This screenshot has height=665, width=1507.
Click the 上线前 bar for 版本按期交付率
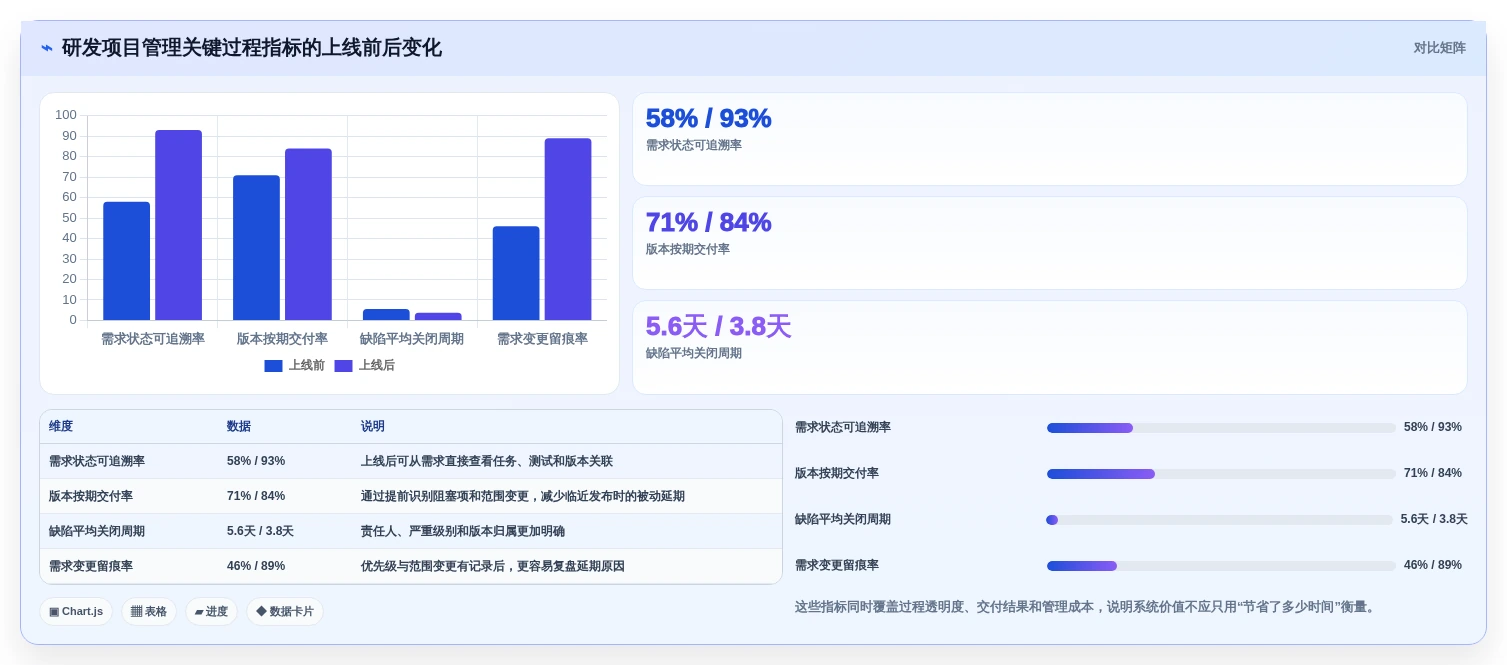tap(256, 248)
